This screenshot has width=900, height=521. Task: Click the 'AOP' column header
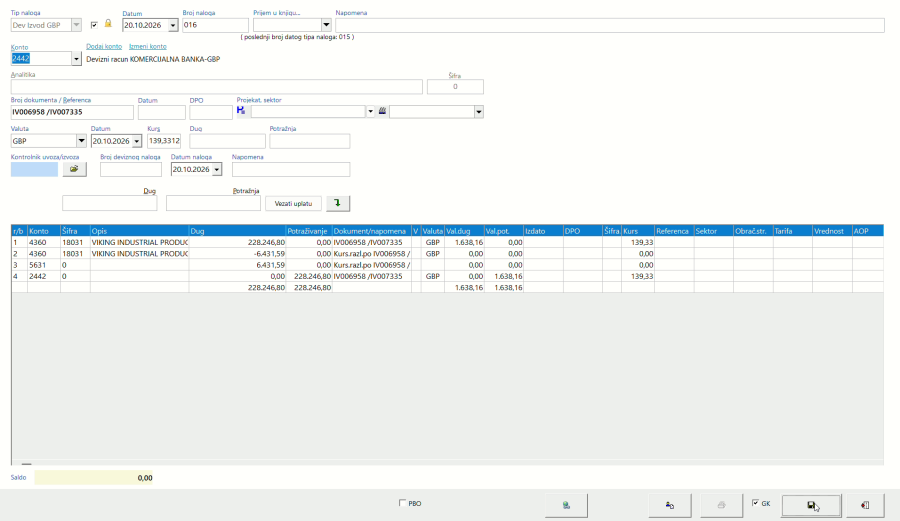coord(867,231)
